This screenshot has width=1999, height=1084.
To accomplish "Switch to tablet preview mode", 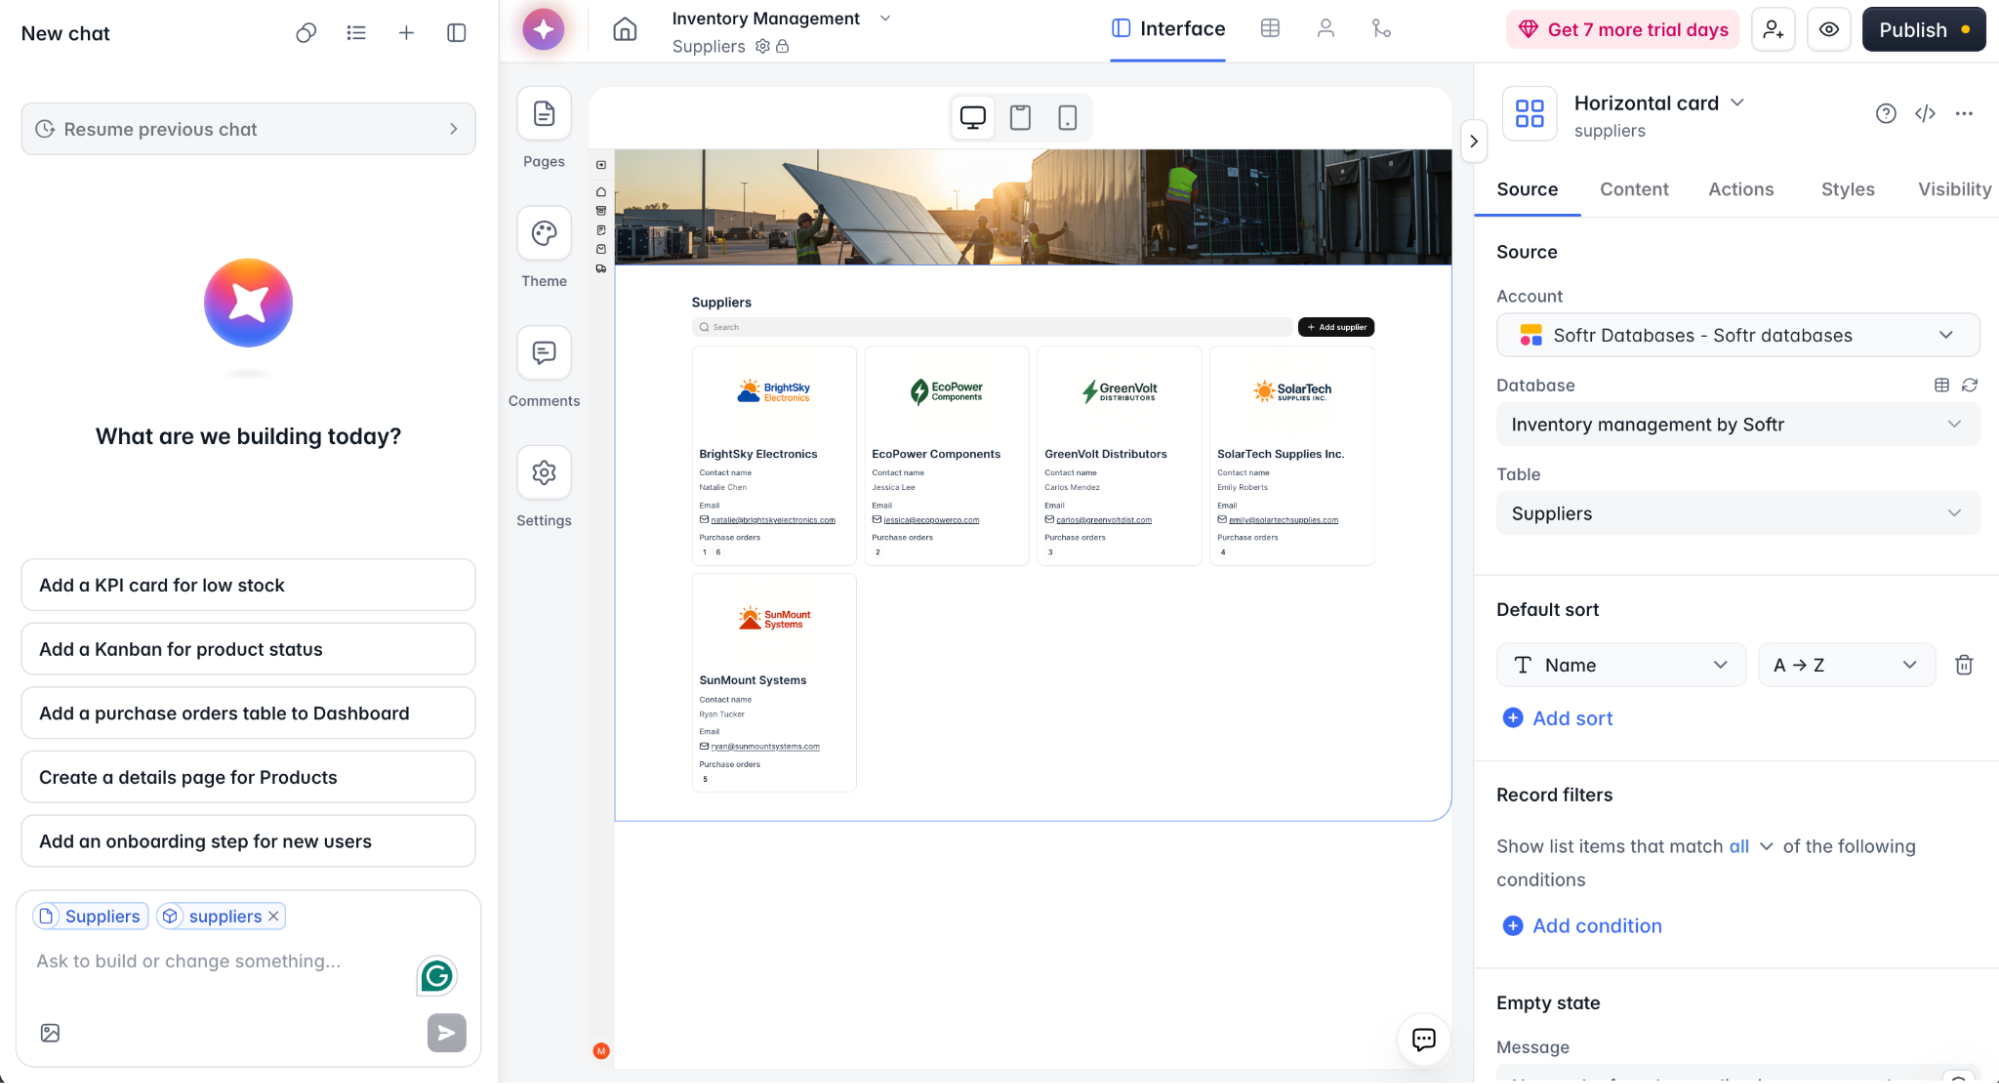I will 1020,117.
